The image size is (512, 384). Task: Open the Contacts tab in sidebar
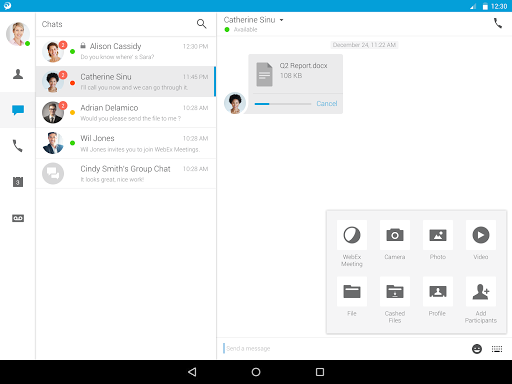click(18, 74)
